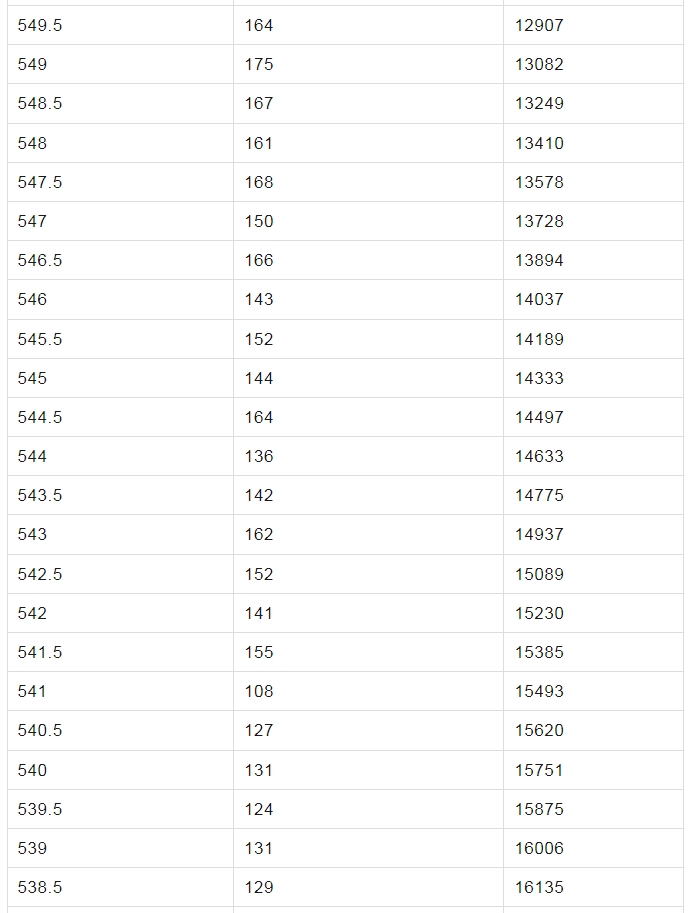Click cumulative total 16006

[x=539, y=848]
